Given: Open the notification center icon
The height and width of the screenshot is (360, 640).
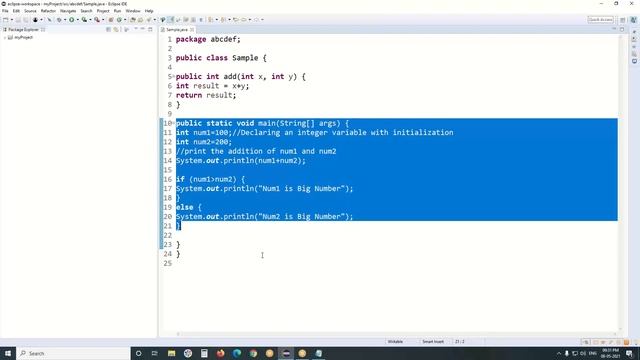Looking at the screenshot, I should [630, 353].
